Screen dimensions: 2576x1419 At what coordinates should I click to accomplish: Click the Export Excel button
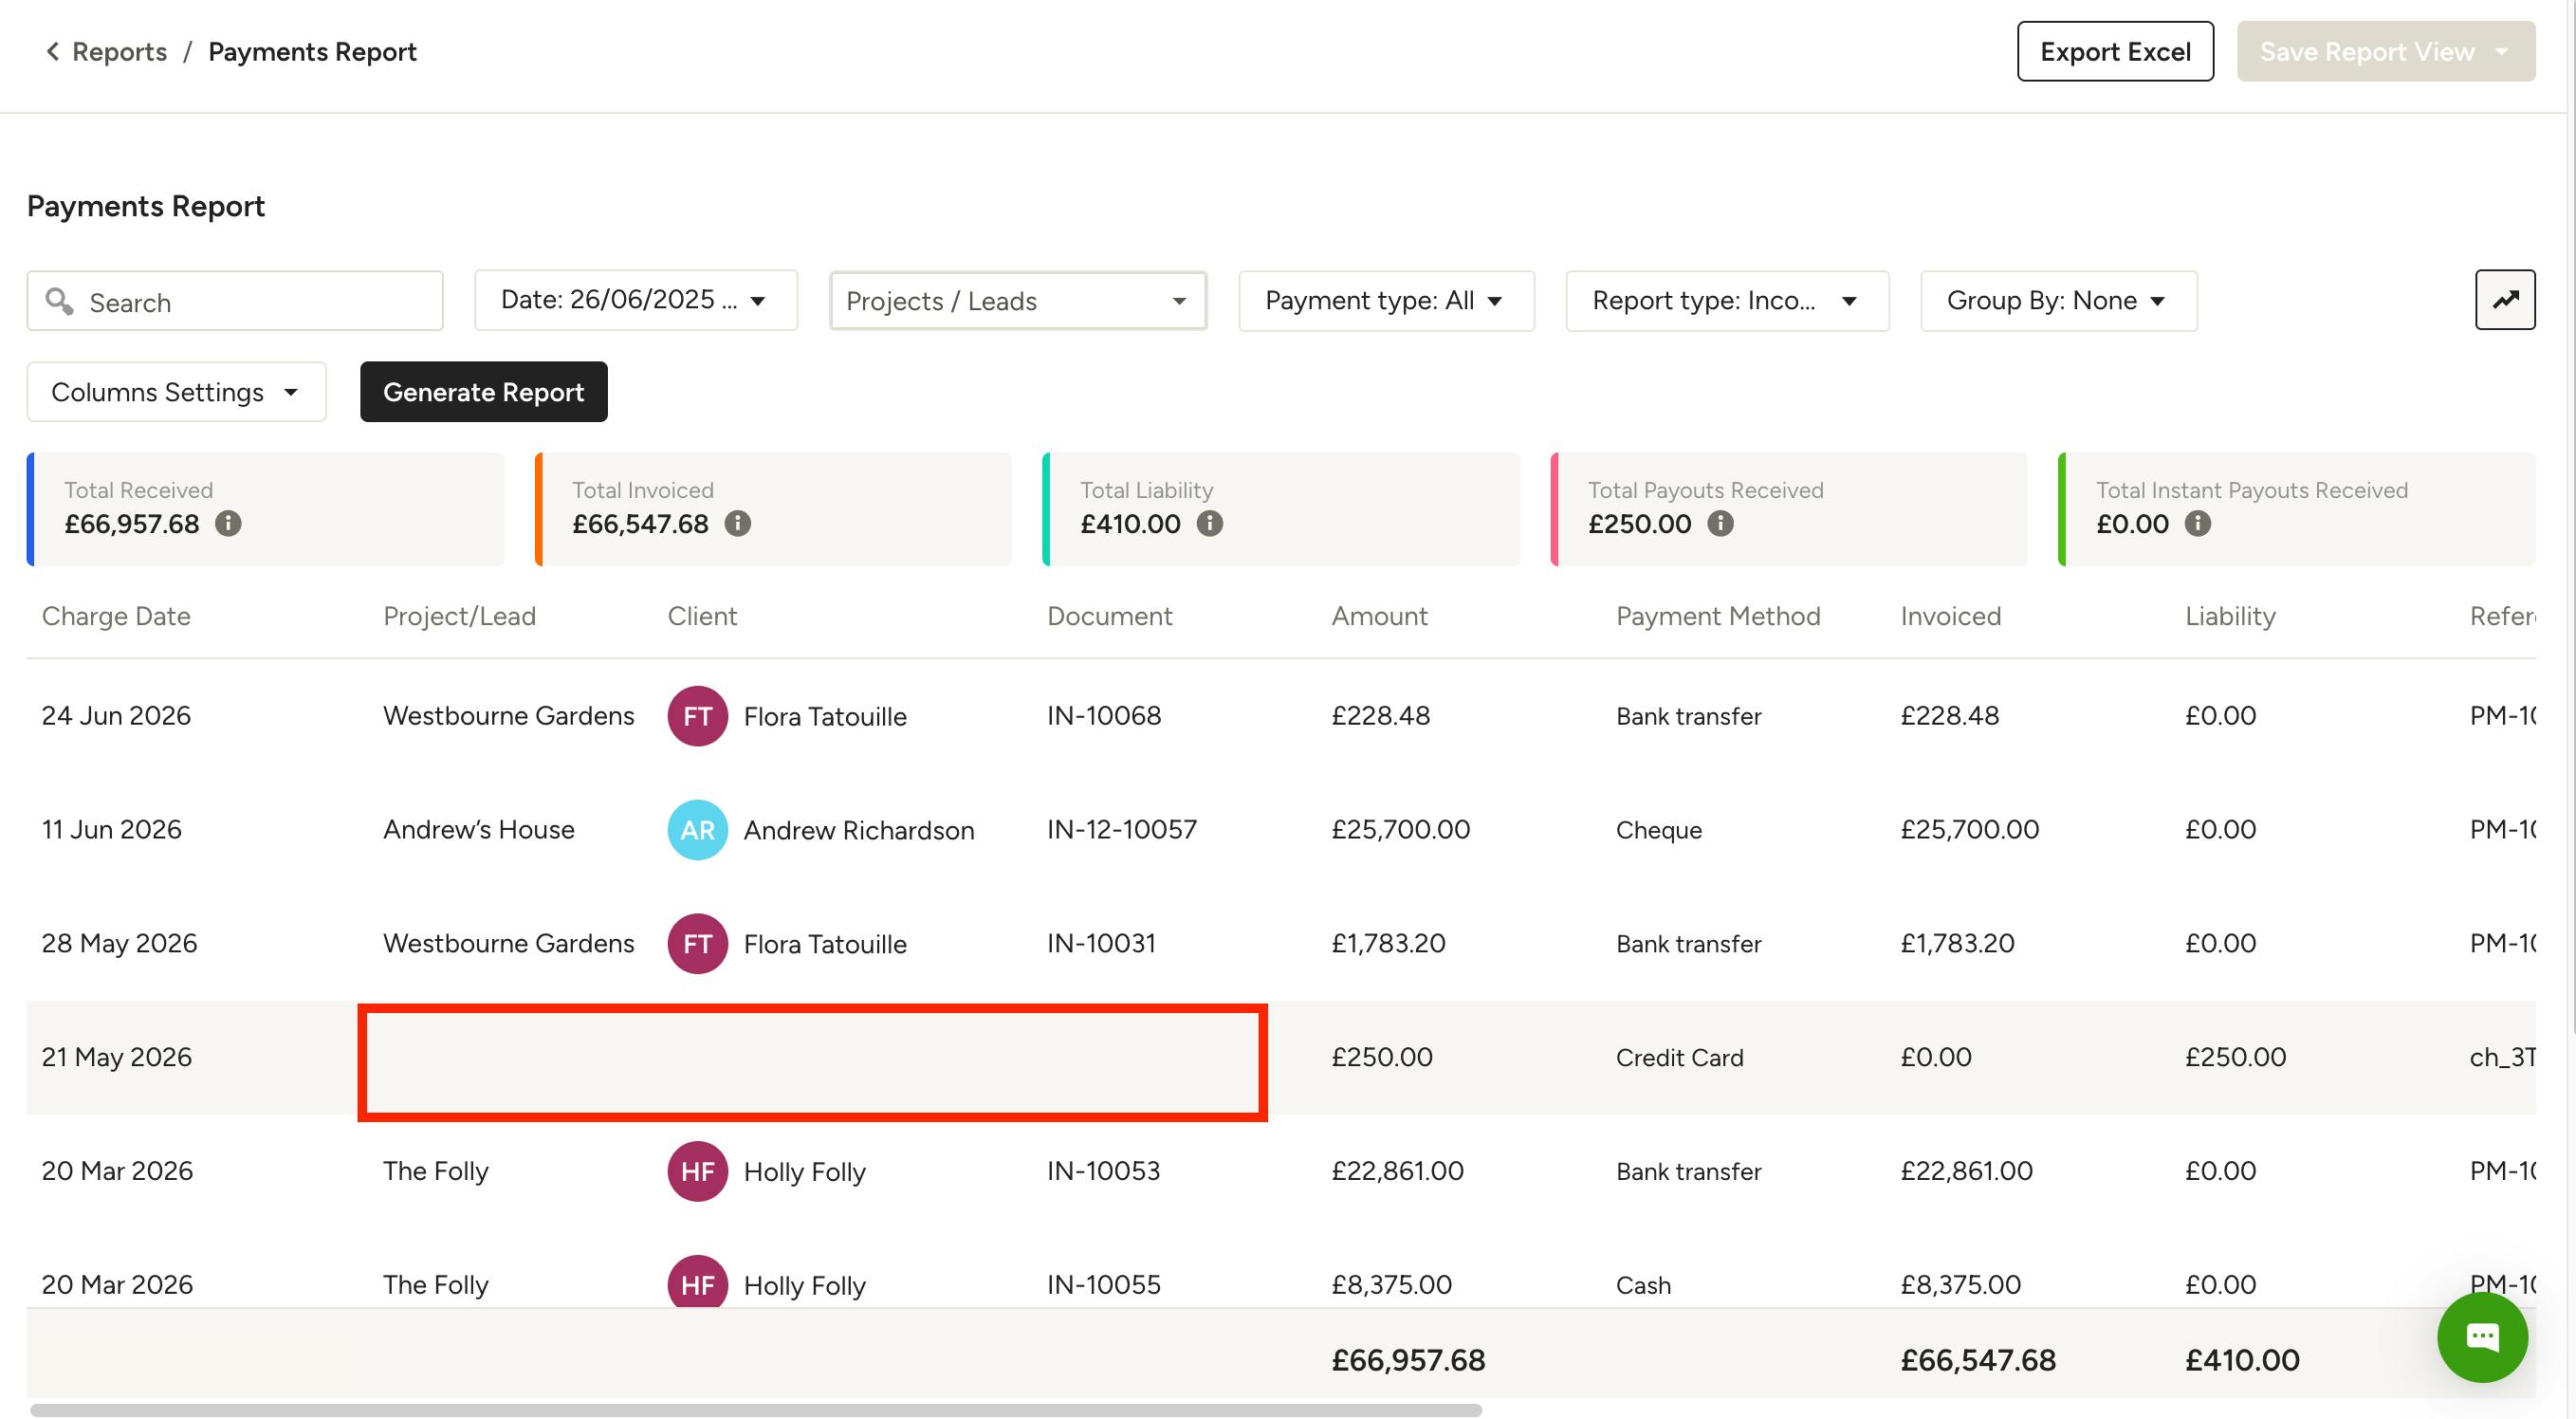(x=2114, y=51)
